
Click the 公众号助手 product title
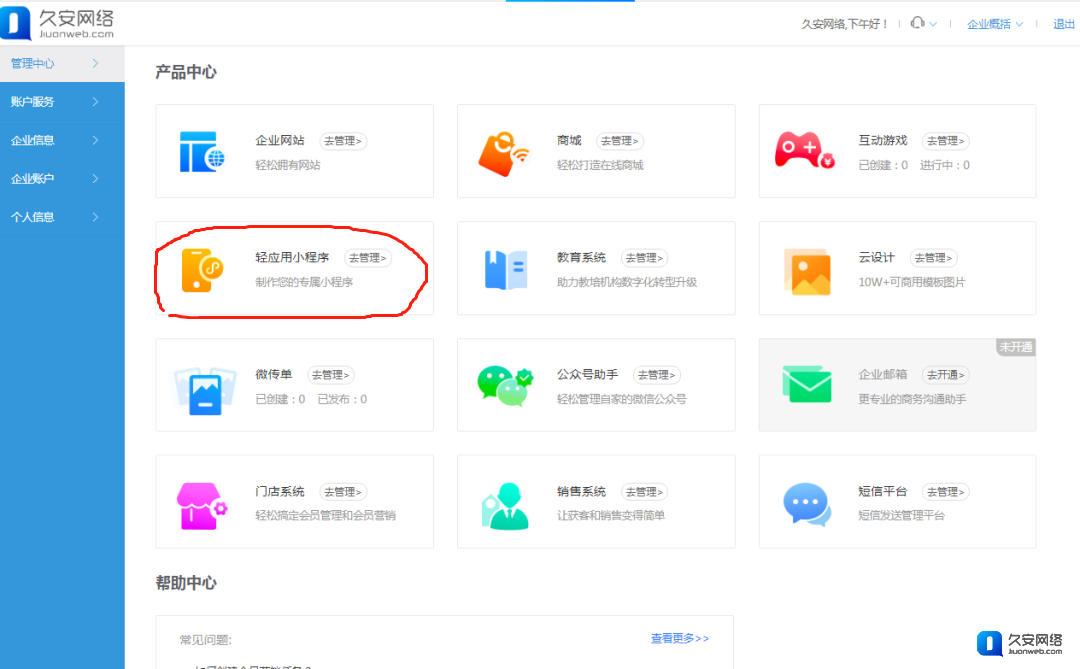coord(588,374)
